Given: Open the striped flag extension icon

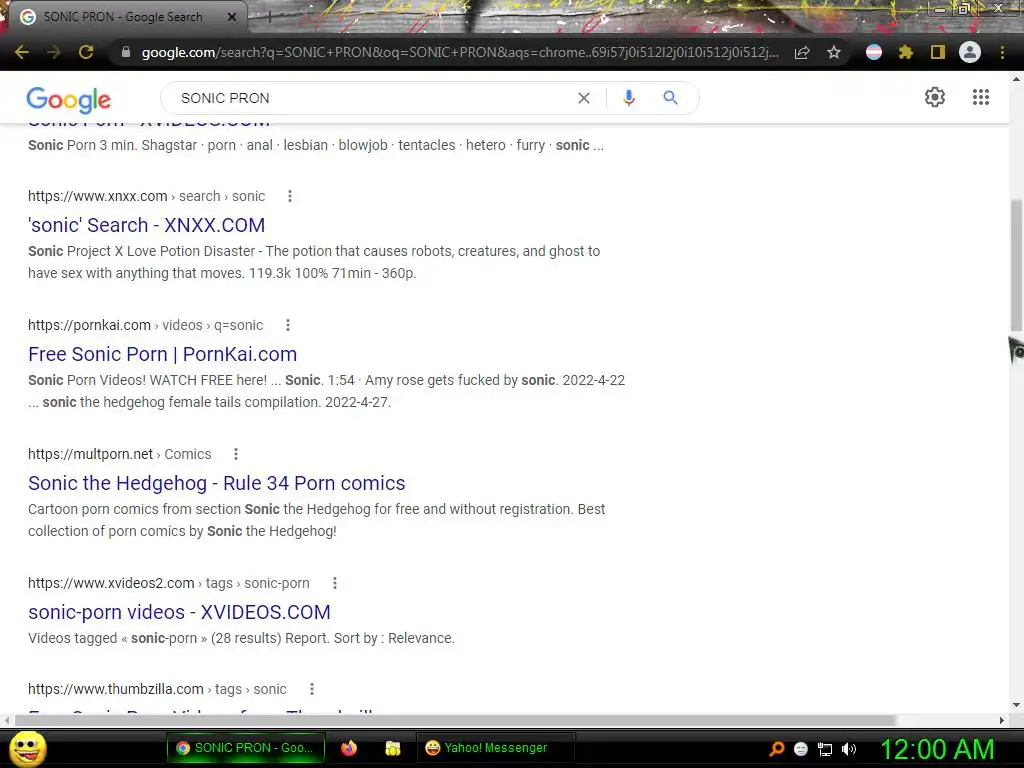Looking at the screenshot, I should pos(874,52).
